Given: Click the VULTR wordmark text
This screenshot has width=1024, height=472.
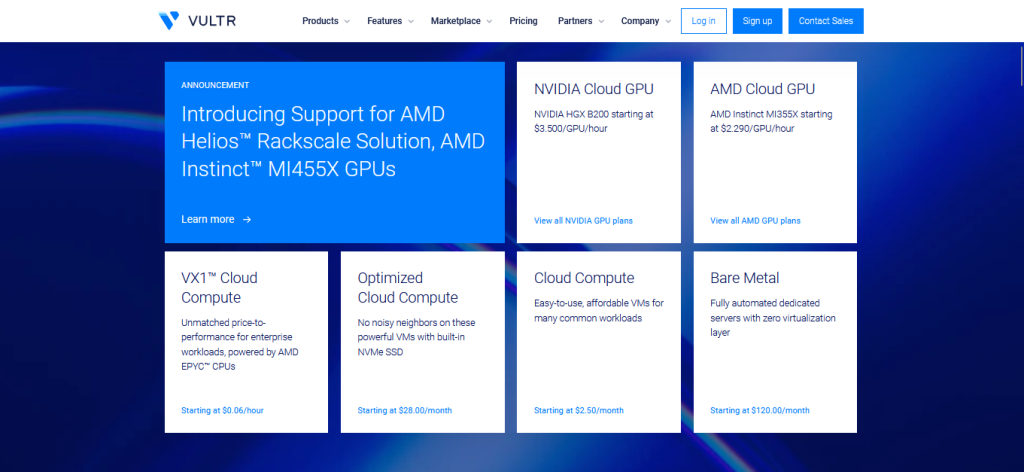Looking at the screenshot, I should 212,21.
